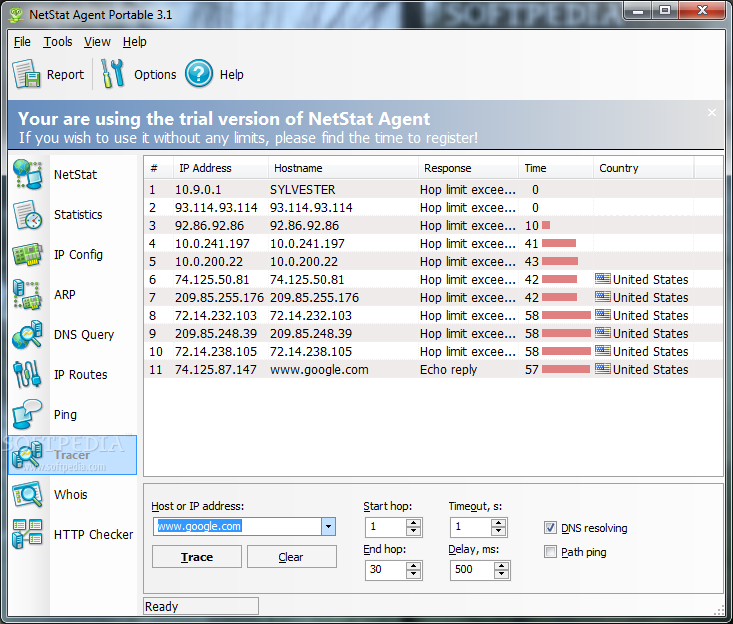The width and height of the screenshot is (733, 624).
Task: Open the Tools menu
Action: click(58, 42)
